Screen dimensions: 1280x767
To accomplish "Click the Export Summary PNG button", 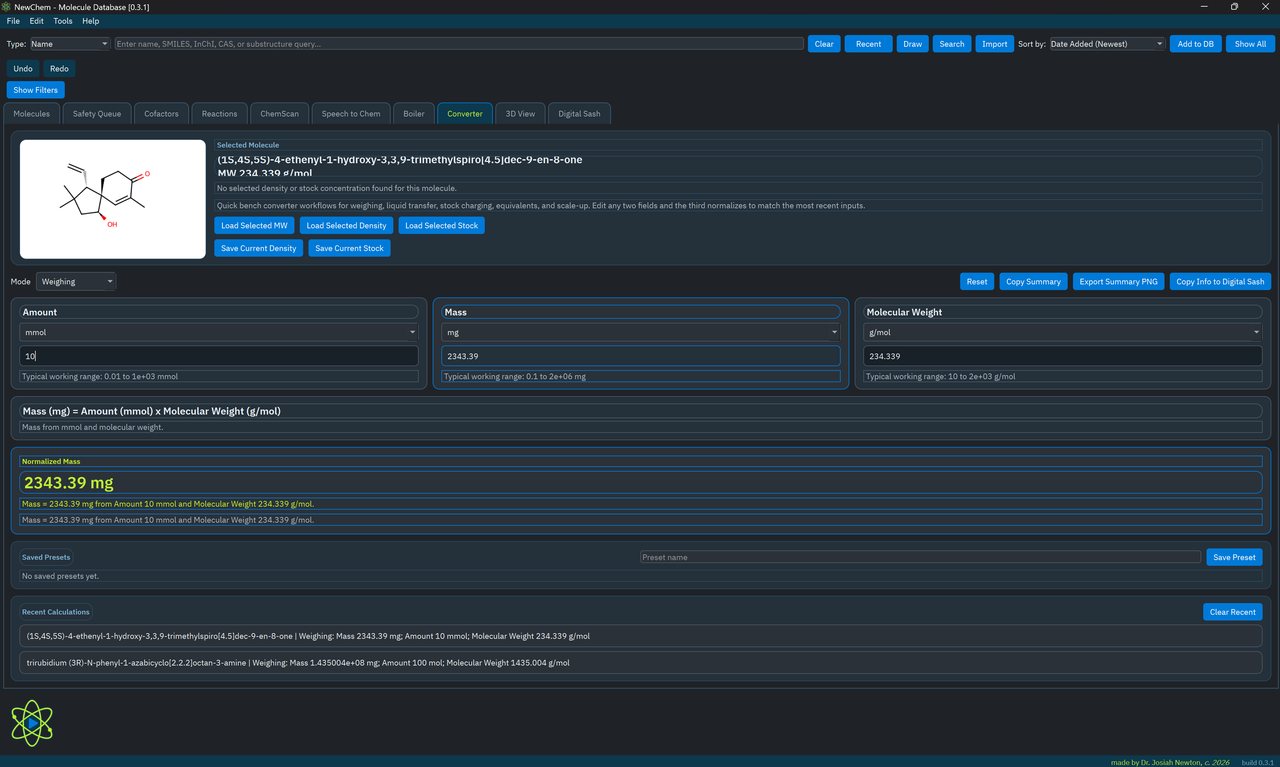I will 1118,281.
